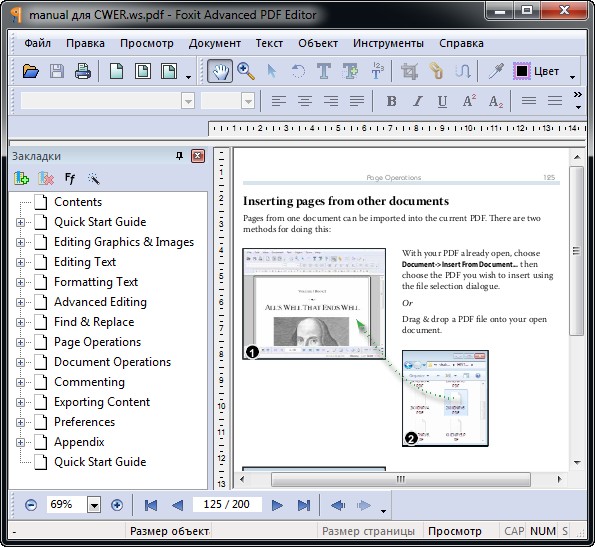Print the document using the printer icon

pos(83,71)
